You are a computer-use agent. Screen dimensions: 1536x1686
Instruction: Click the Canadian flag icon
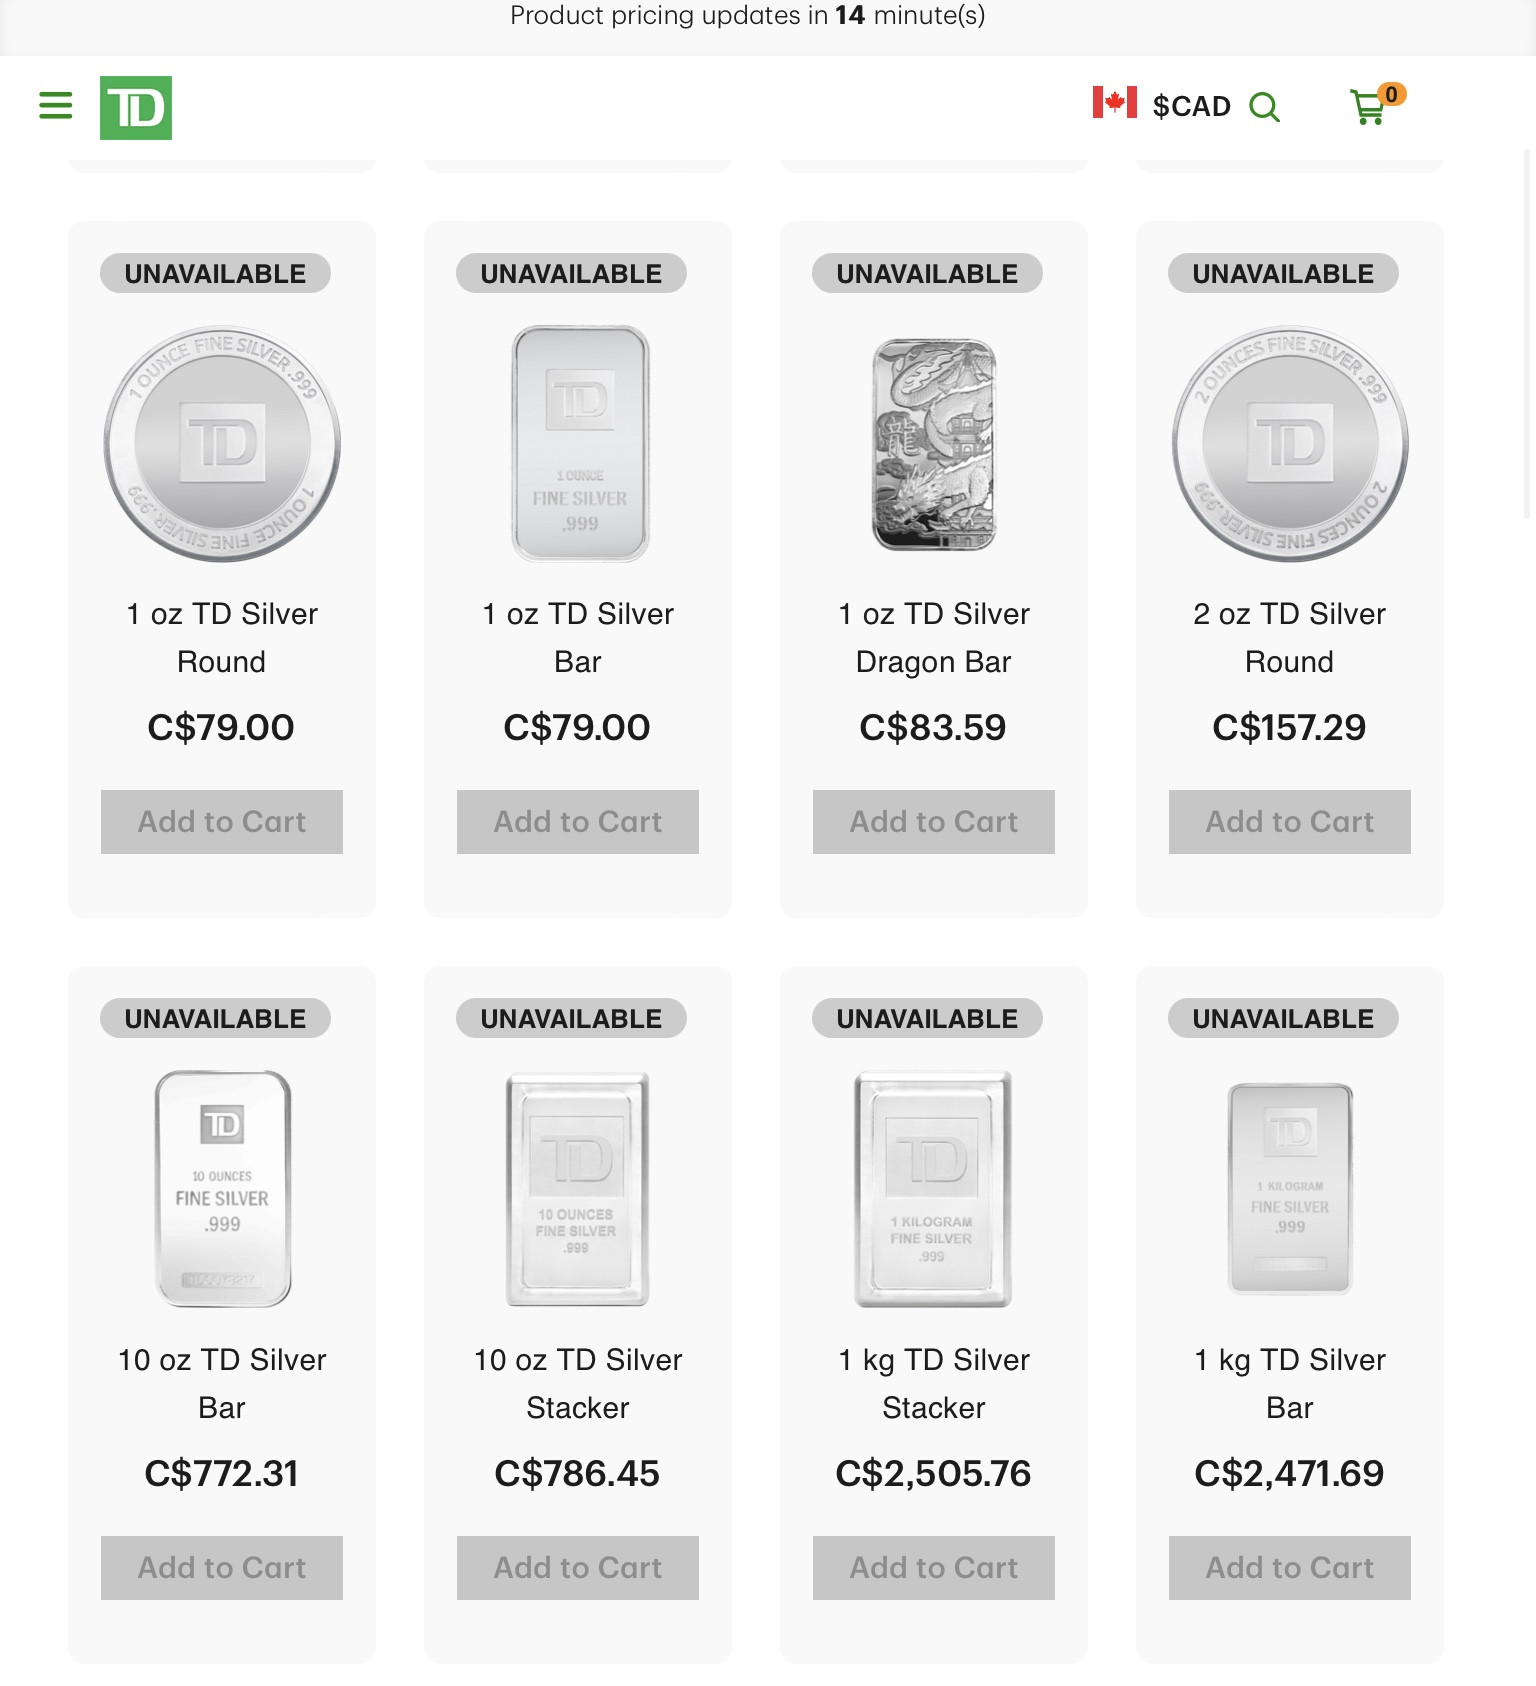pyautogui.click(x=1114, y=103)
